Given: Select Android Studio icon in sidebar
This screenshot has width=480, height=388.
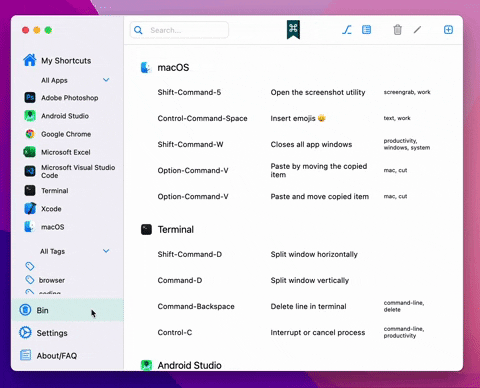Looking at the screenshot, I should [30, 116].
